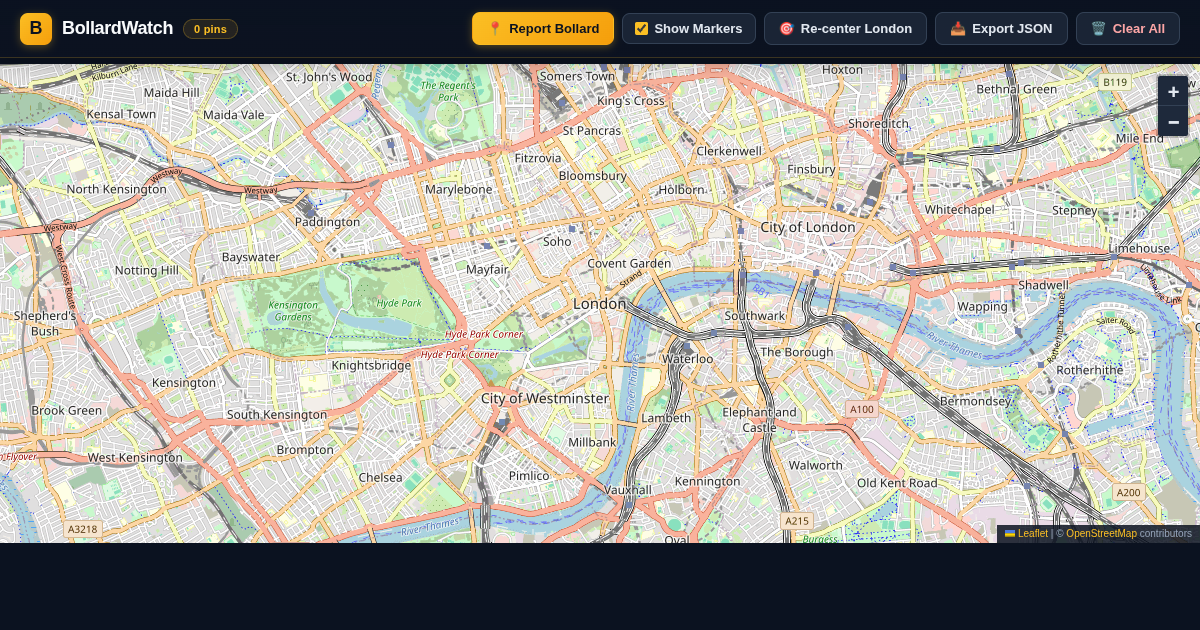Viewport: 1200px width, 630px height.
Task: Click the "King's Cross" map label
Action: [x=631, y=100]
